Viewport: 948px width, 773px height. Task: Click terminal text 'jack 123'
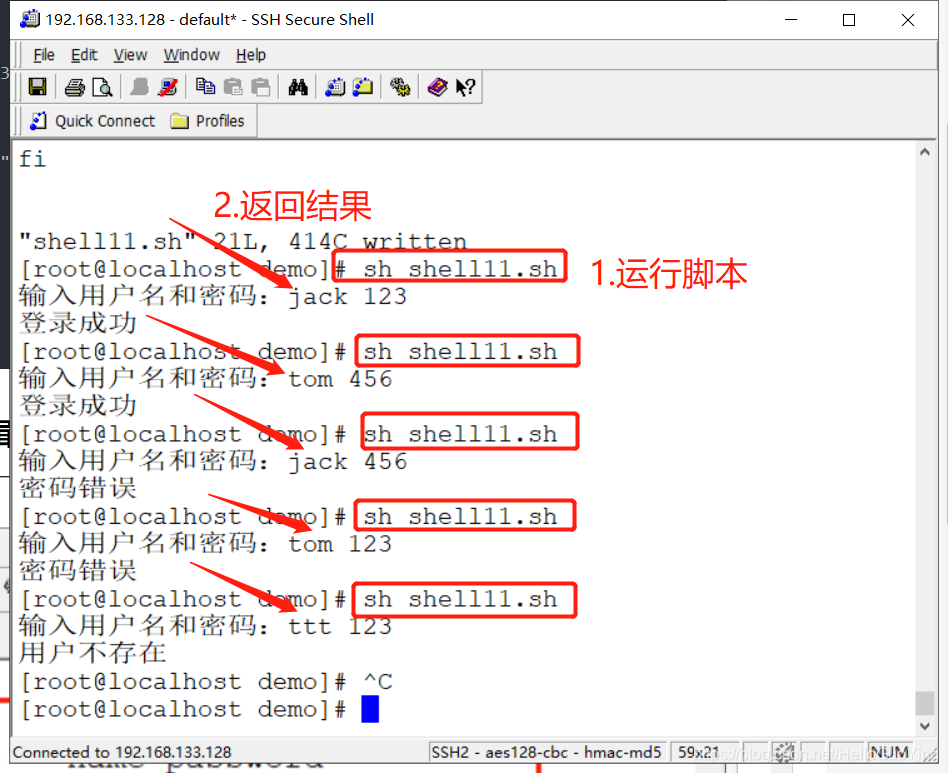(348, 297)
